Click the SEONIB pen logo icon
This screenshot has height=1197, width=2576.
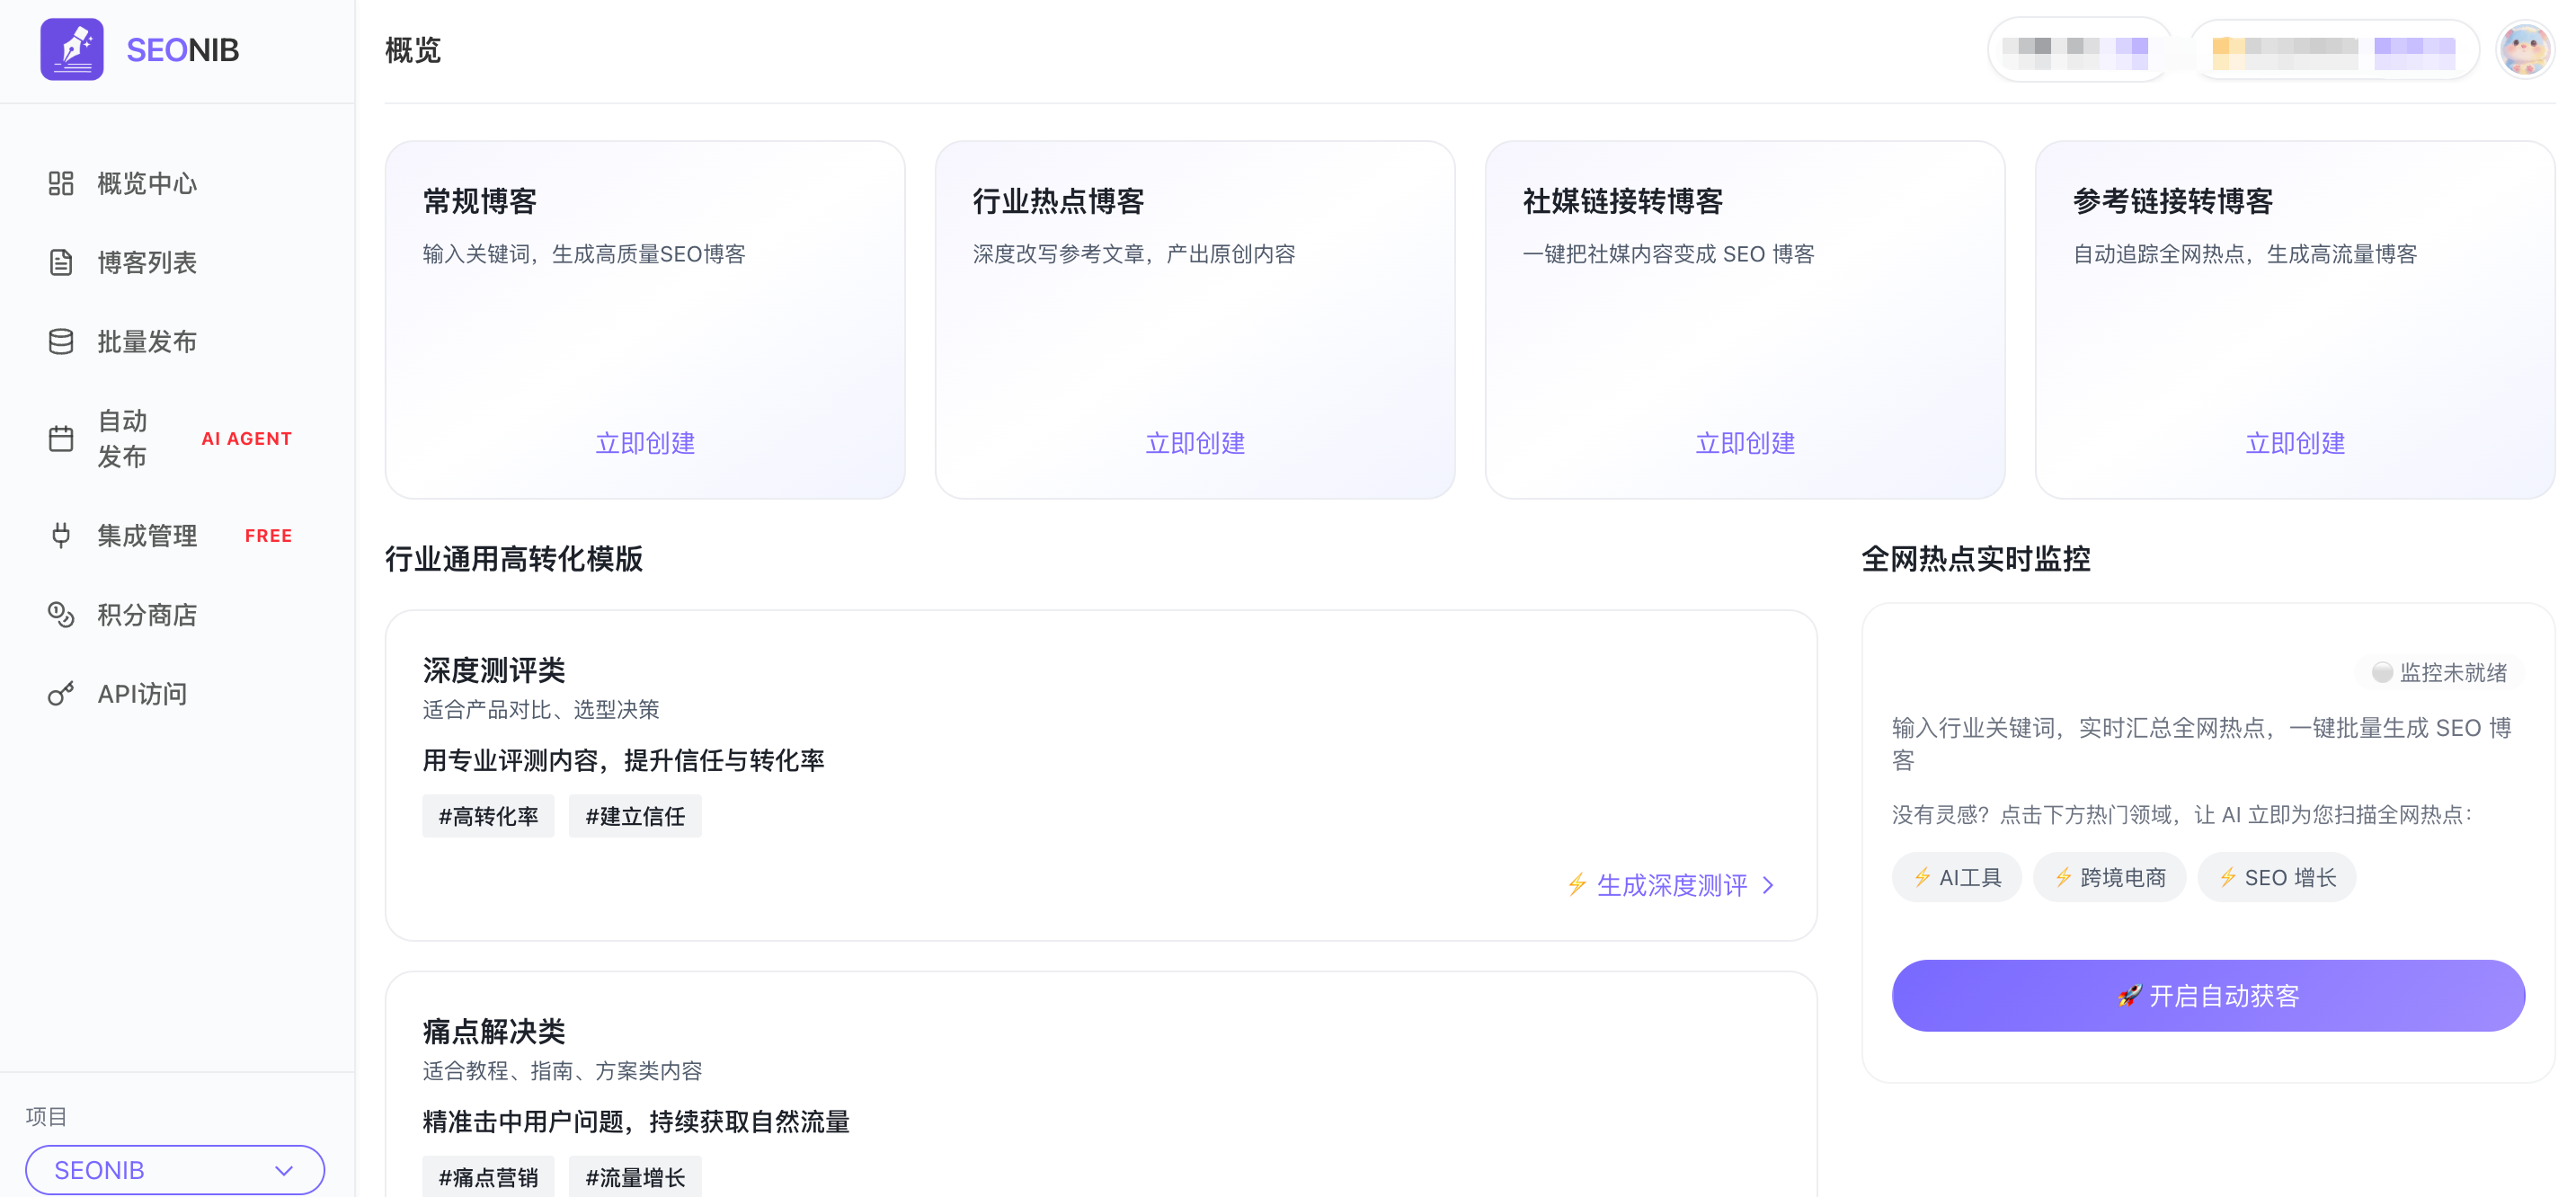[x=71, y=49]
